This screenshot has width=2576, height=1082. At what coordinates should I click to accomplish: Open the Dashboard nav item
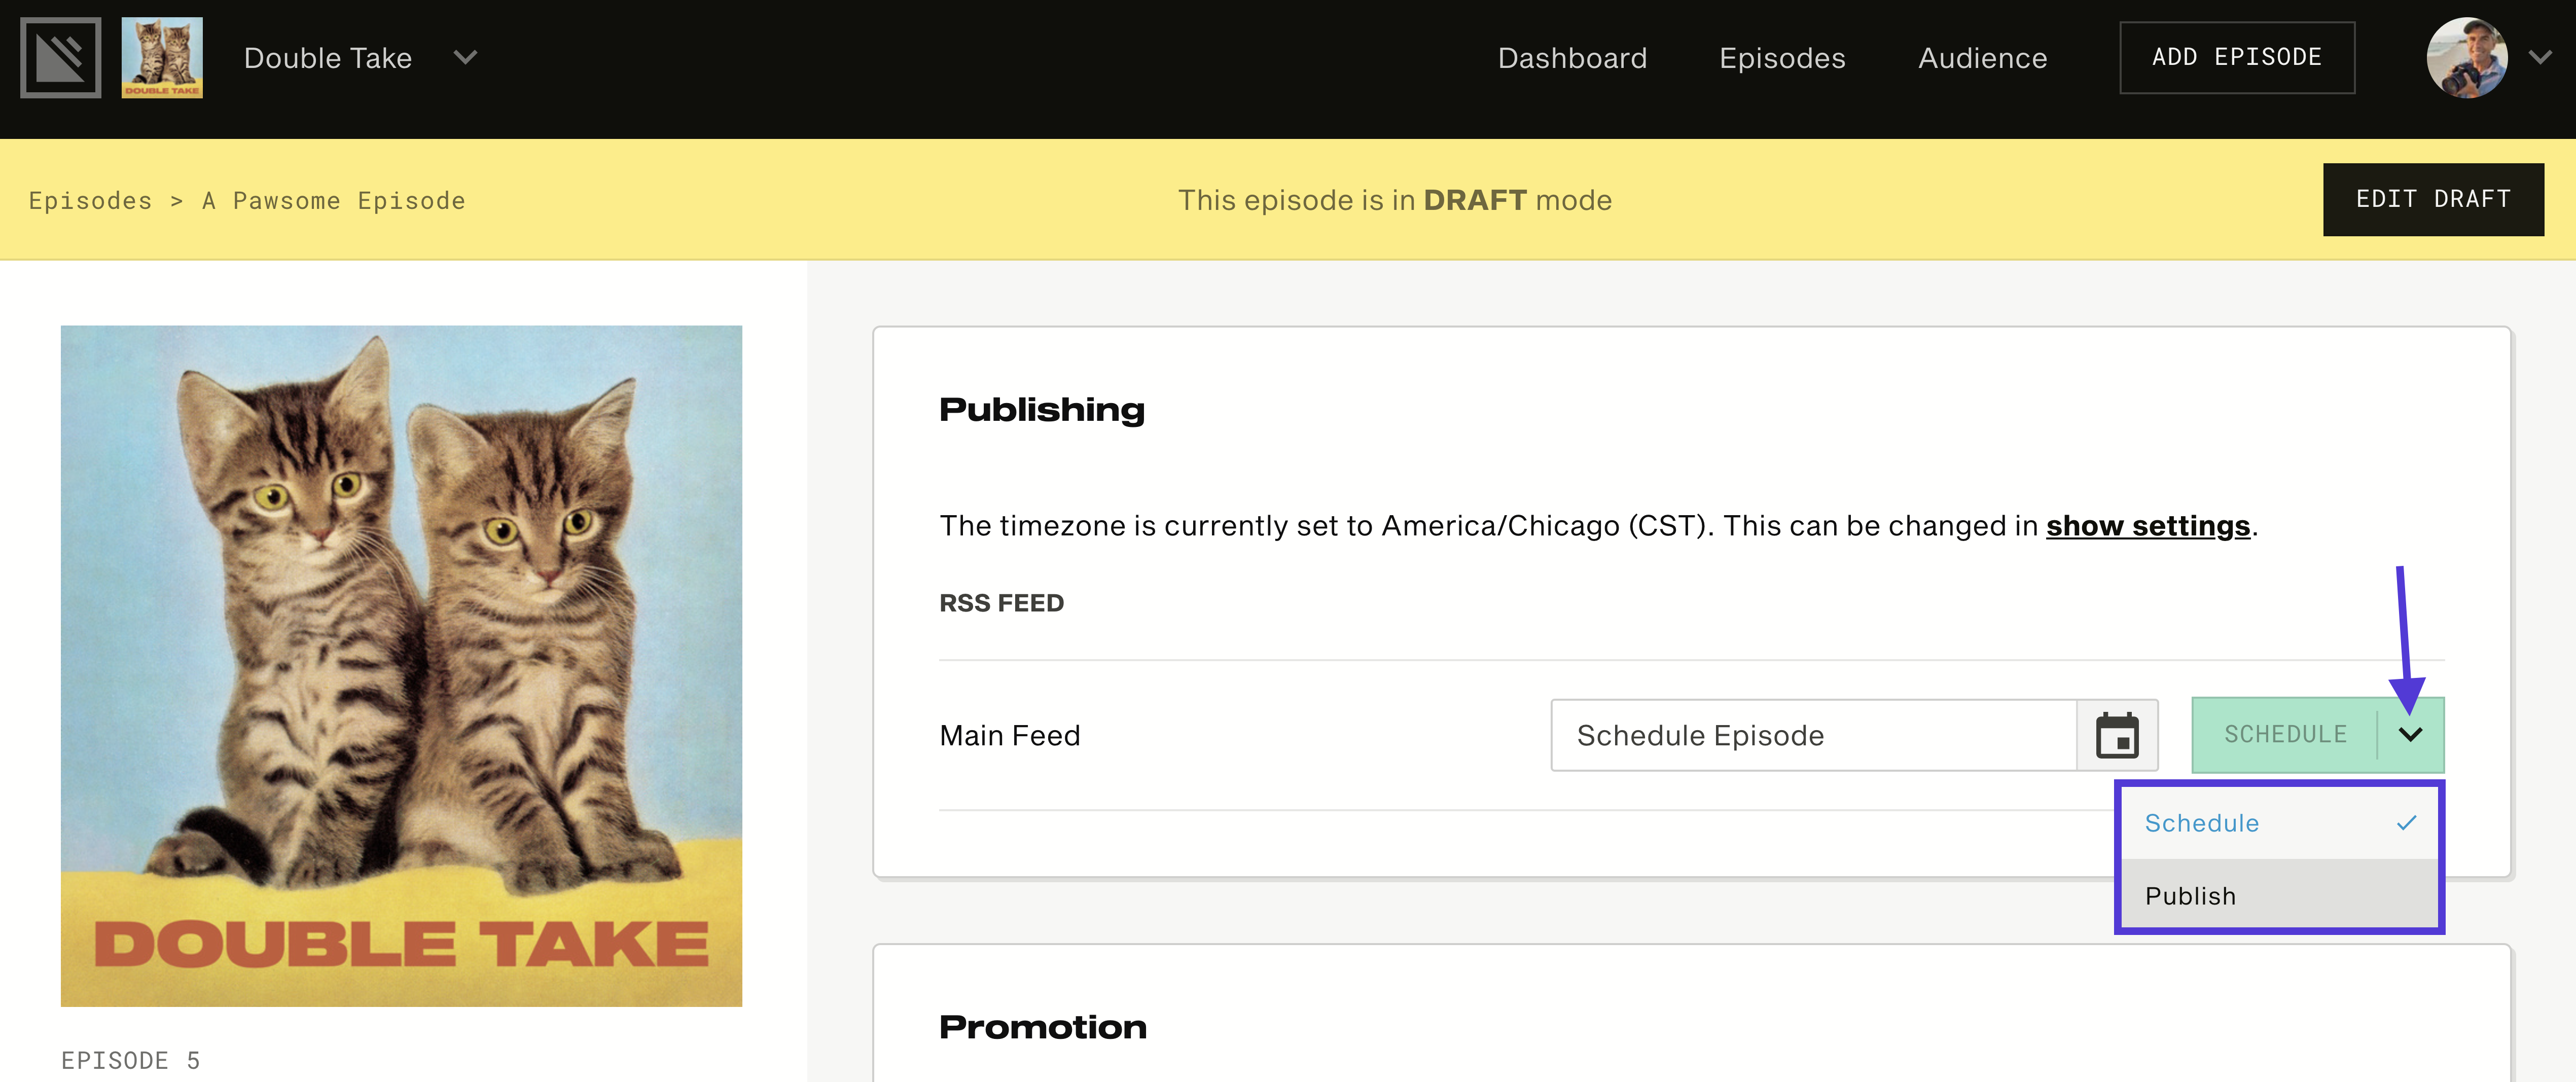(x=1572, y=58)
